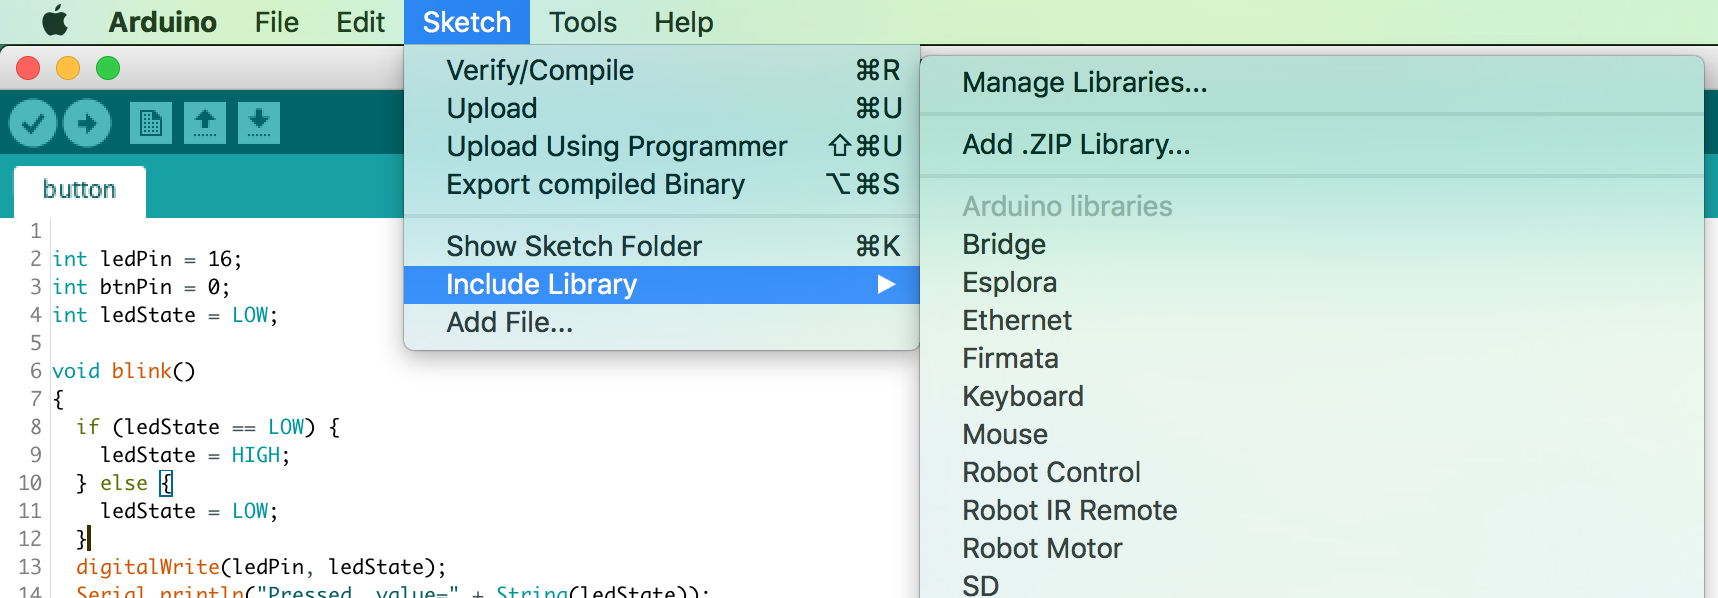Select Export compiled Binary
Image resolution: width=1718 pixels, height=598 pixels.
(661, 184)
